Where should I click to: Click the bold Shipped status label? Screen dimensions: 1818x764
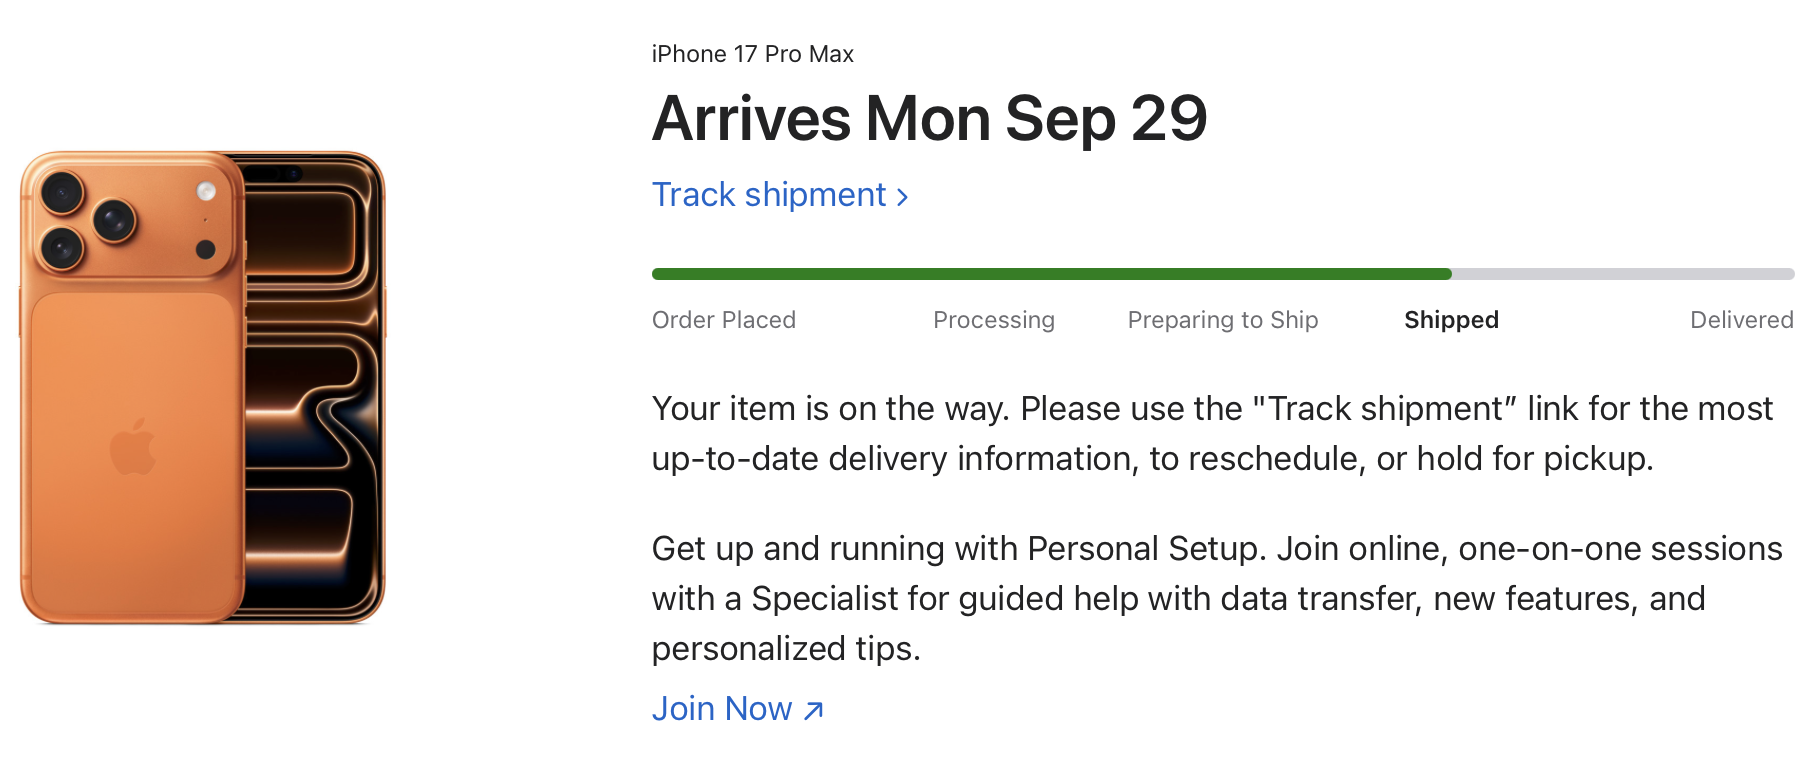[1451, 320]
